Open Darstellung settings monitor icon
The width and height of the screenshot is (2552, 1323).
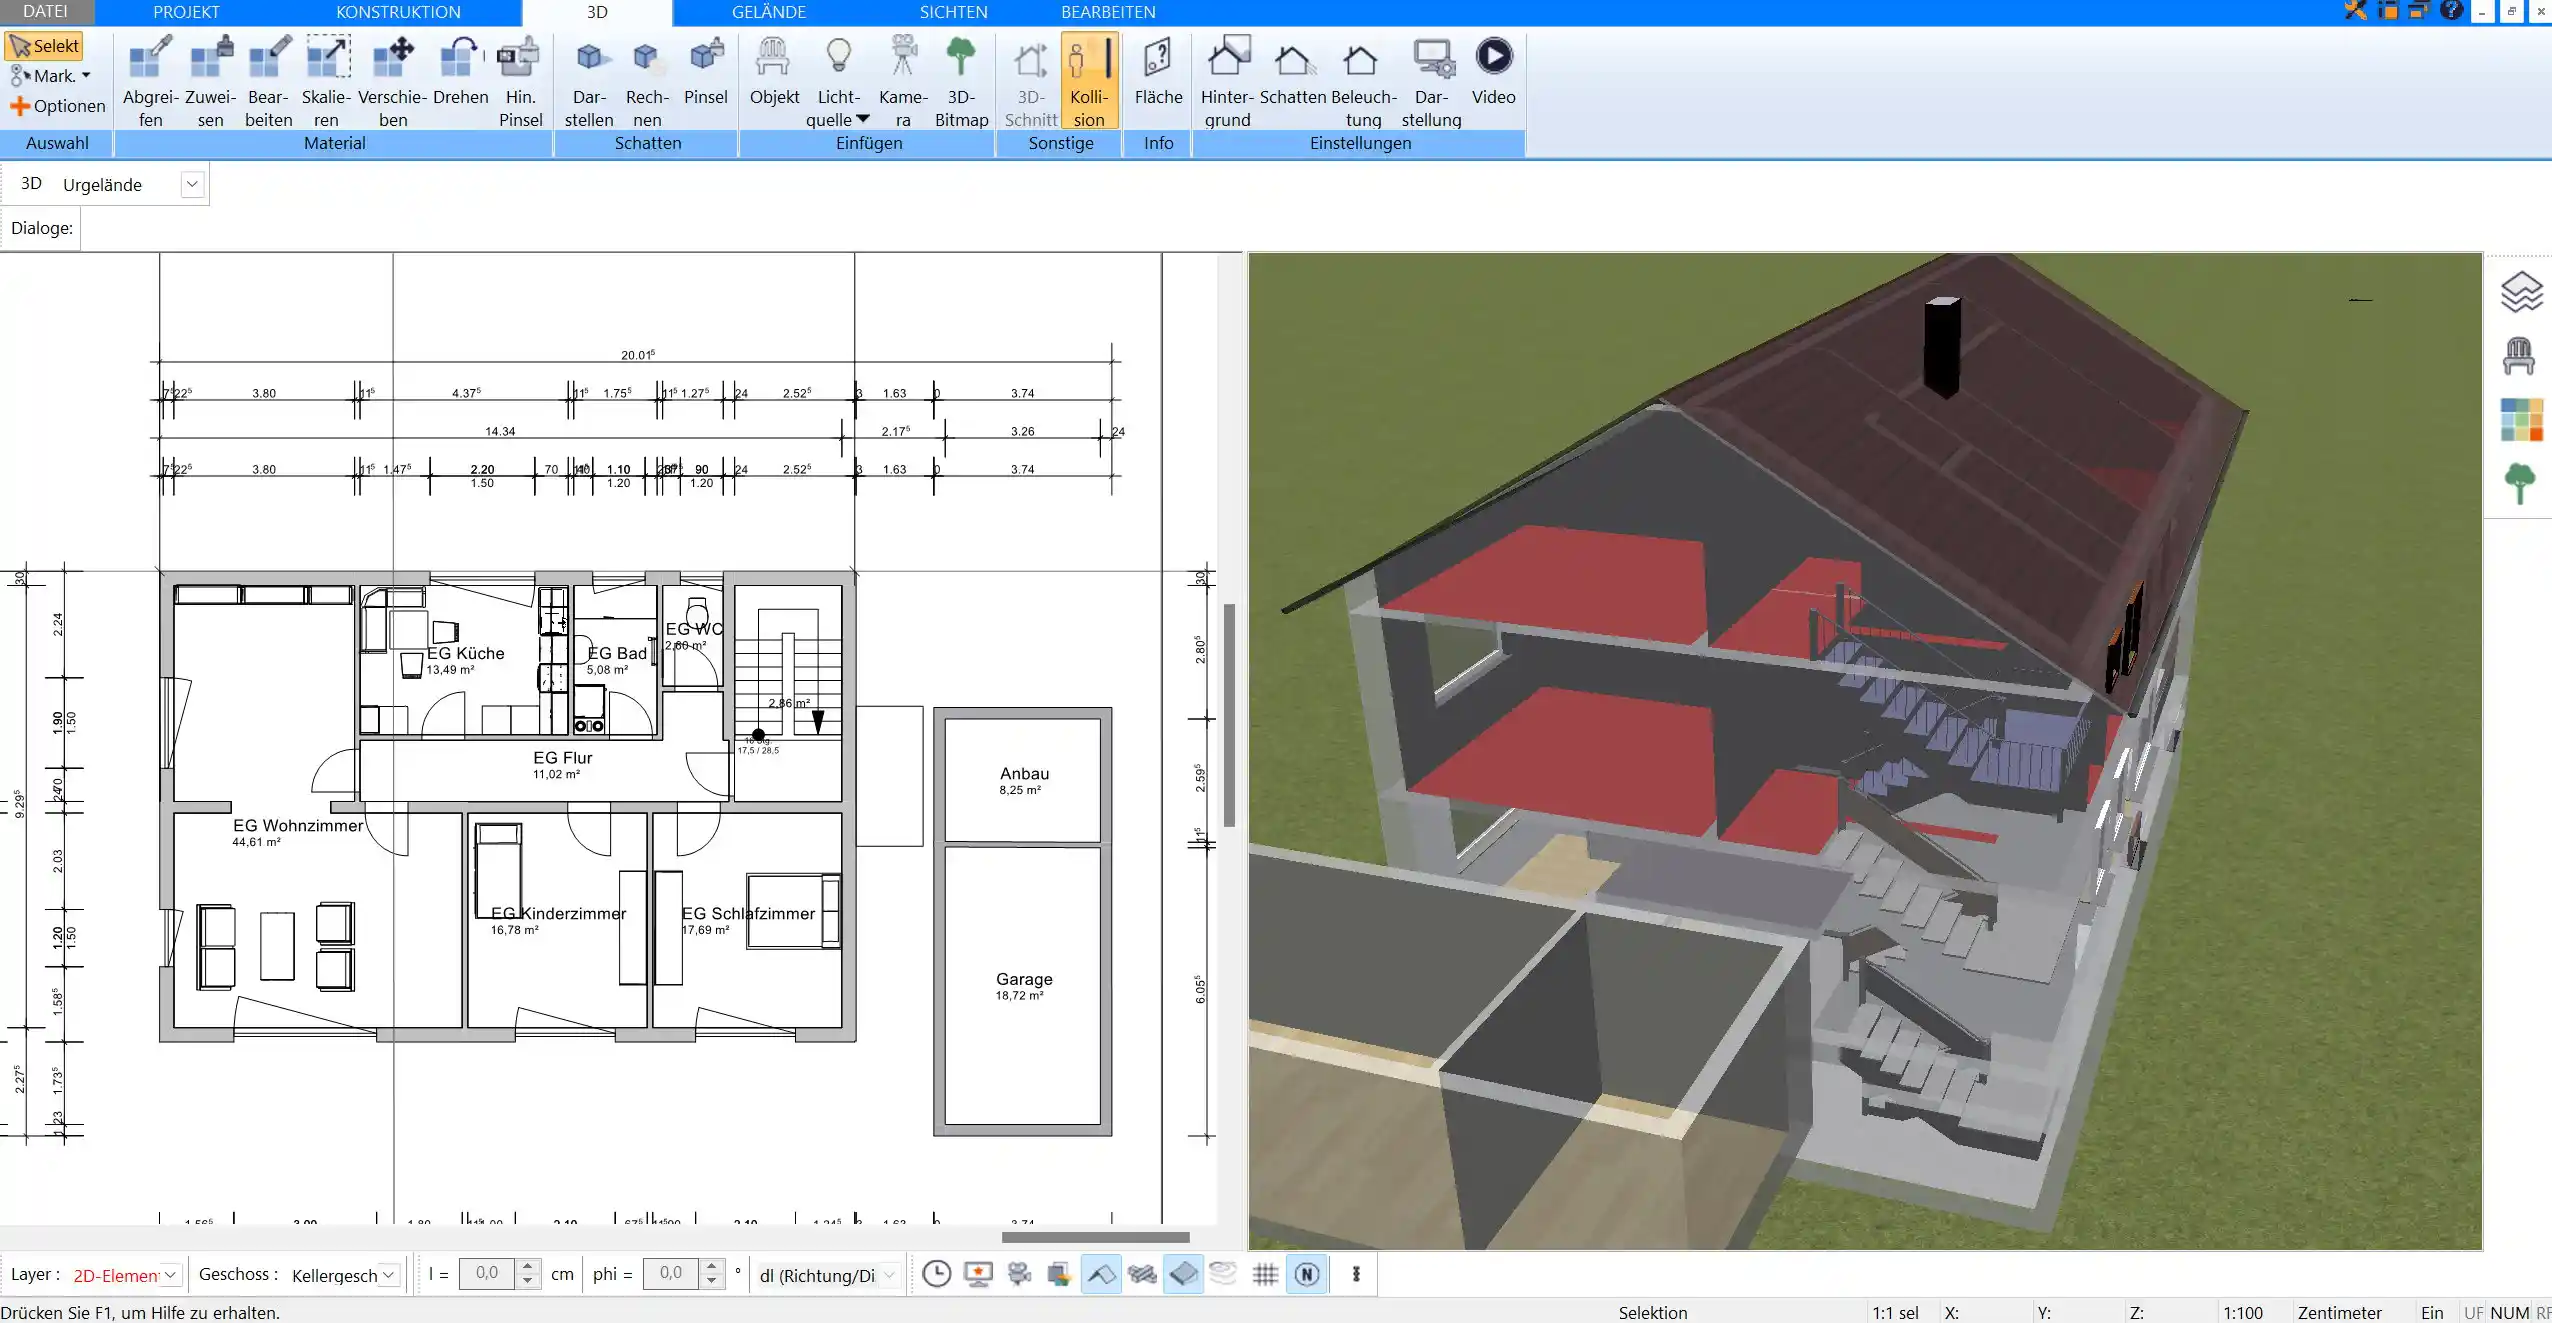[x=1431, y=81]
